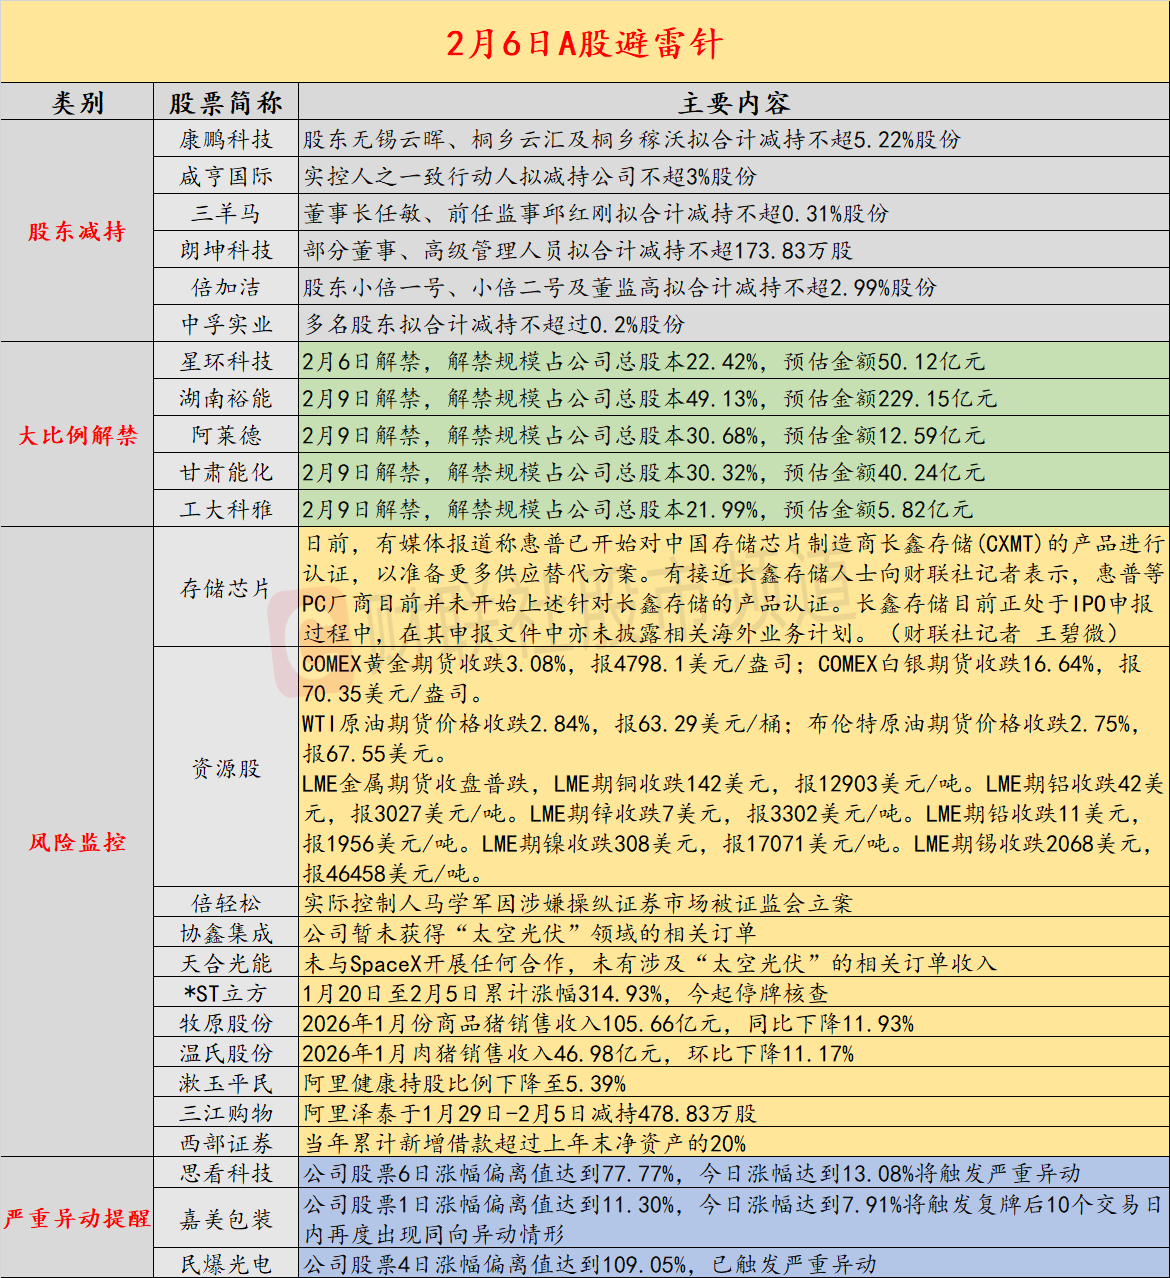
Task: Select the 倍轻松 stock name cell
Action: point(226,904)
